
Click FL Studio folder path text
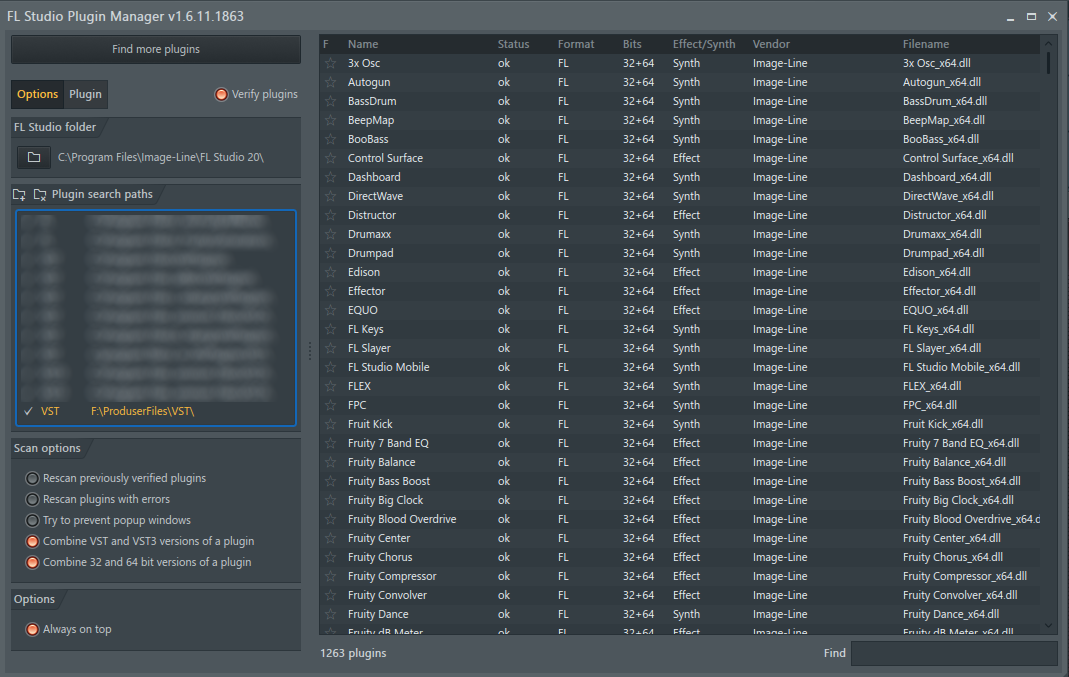coord(161,157)
